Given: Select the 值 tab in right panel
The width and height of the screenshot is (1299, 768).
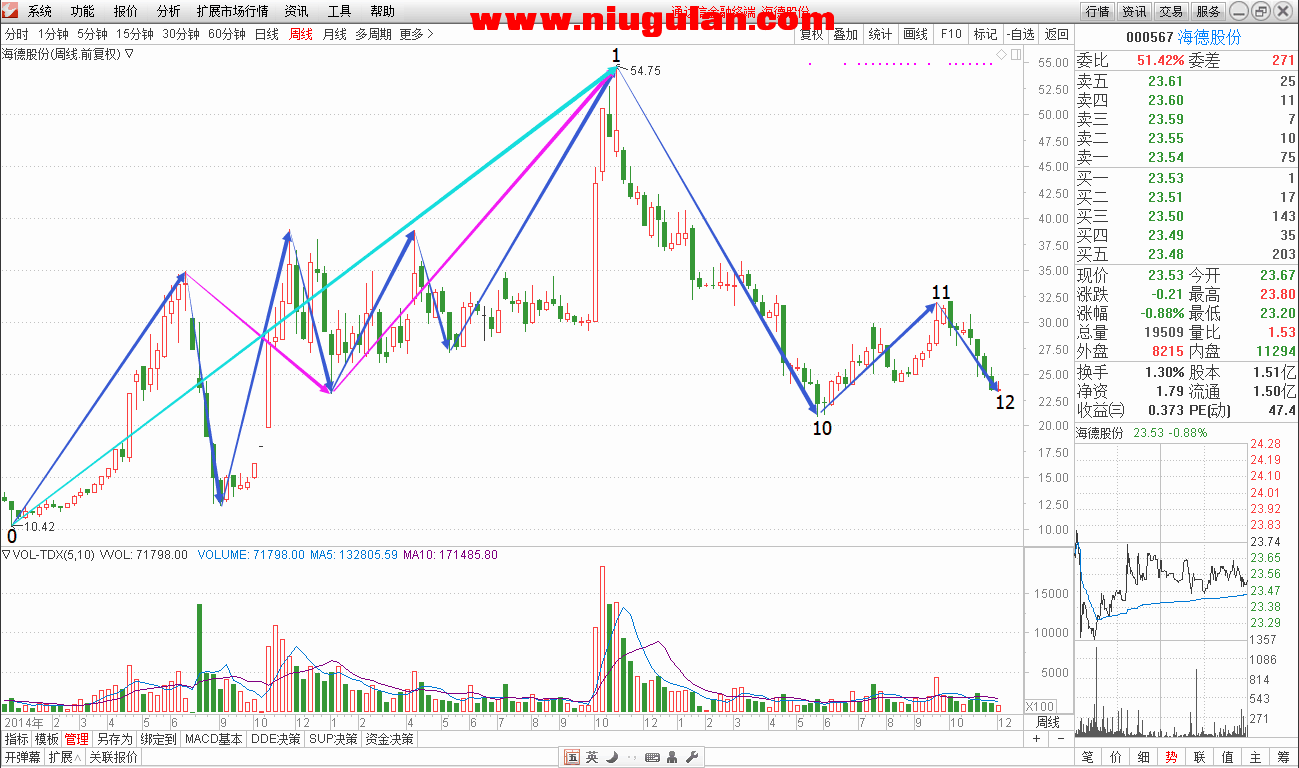Looking at the screenshot, I should pos(1227,757).
